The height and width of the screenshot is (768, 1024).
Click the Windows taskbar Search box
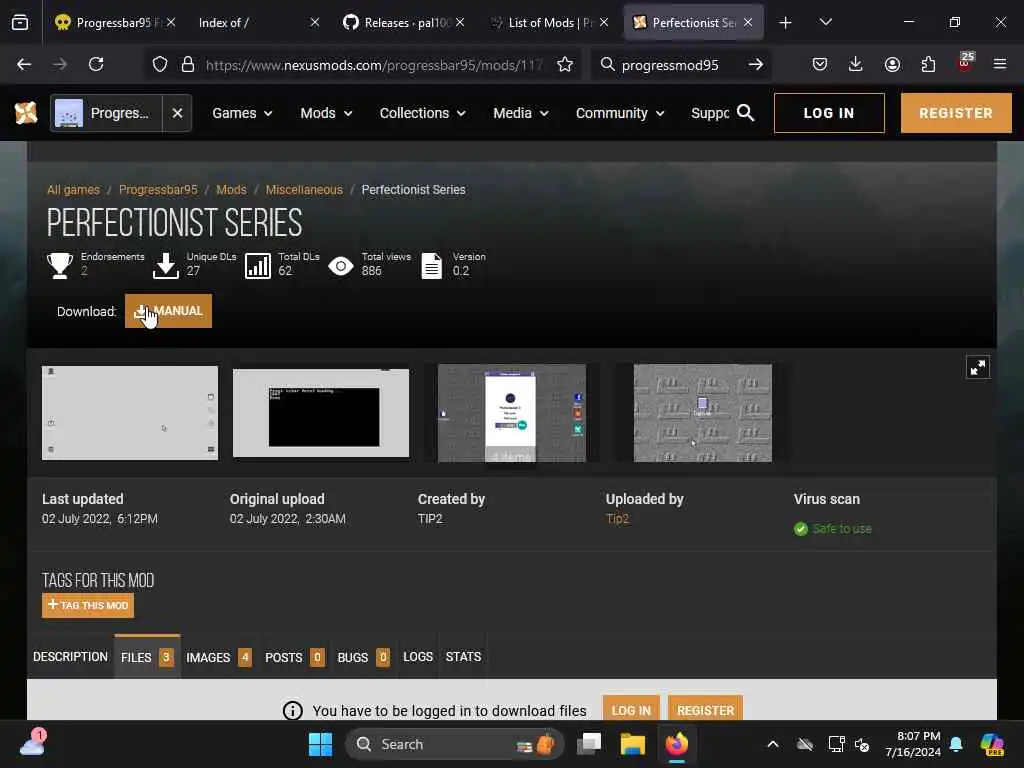point(454,744)
